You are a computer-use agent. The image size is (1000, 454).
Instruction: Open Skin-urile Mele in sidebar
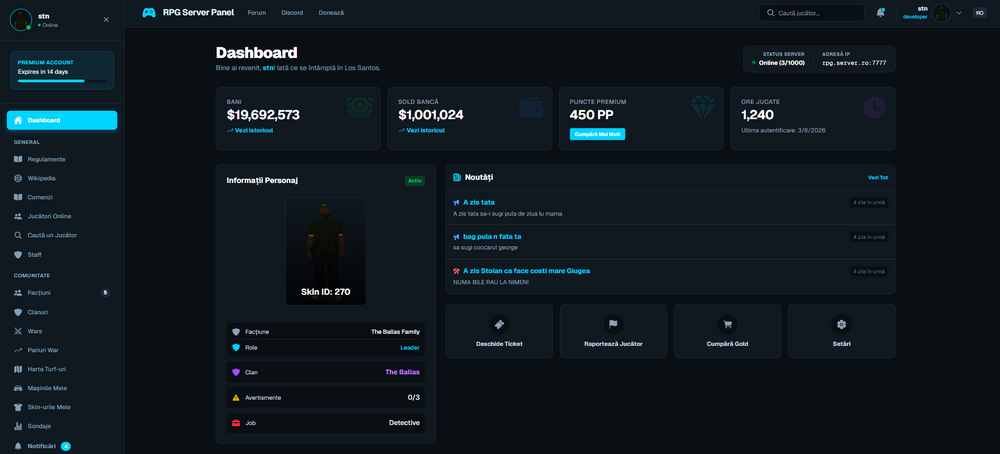tap(62, 407)
